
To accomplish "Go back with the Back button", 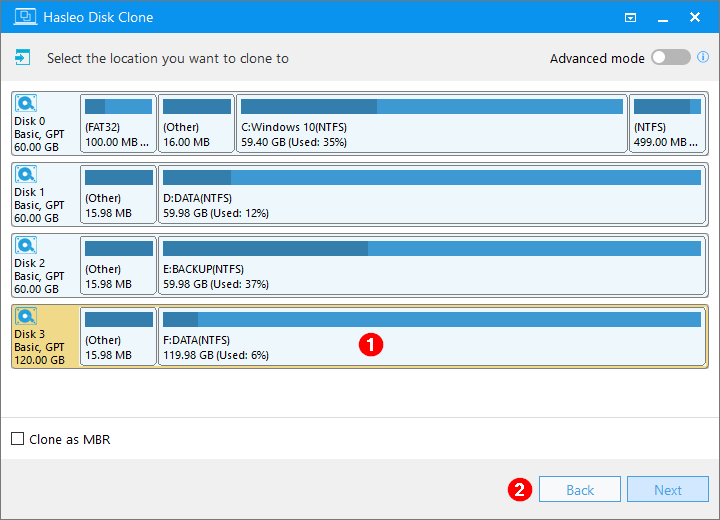I will tap(579, 489).
